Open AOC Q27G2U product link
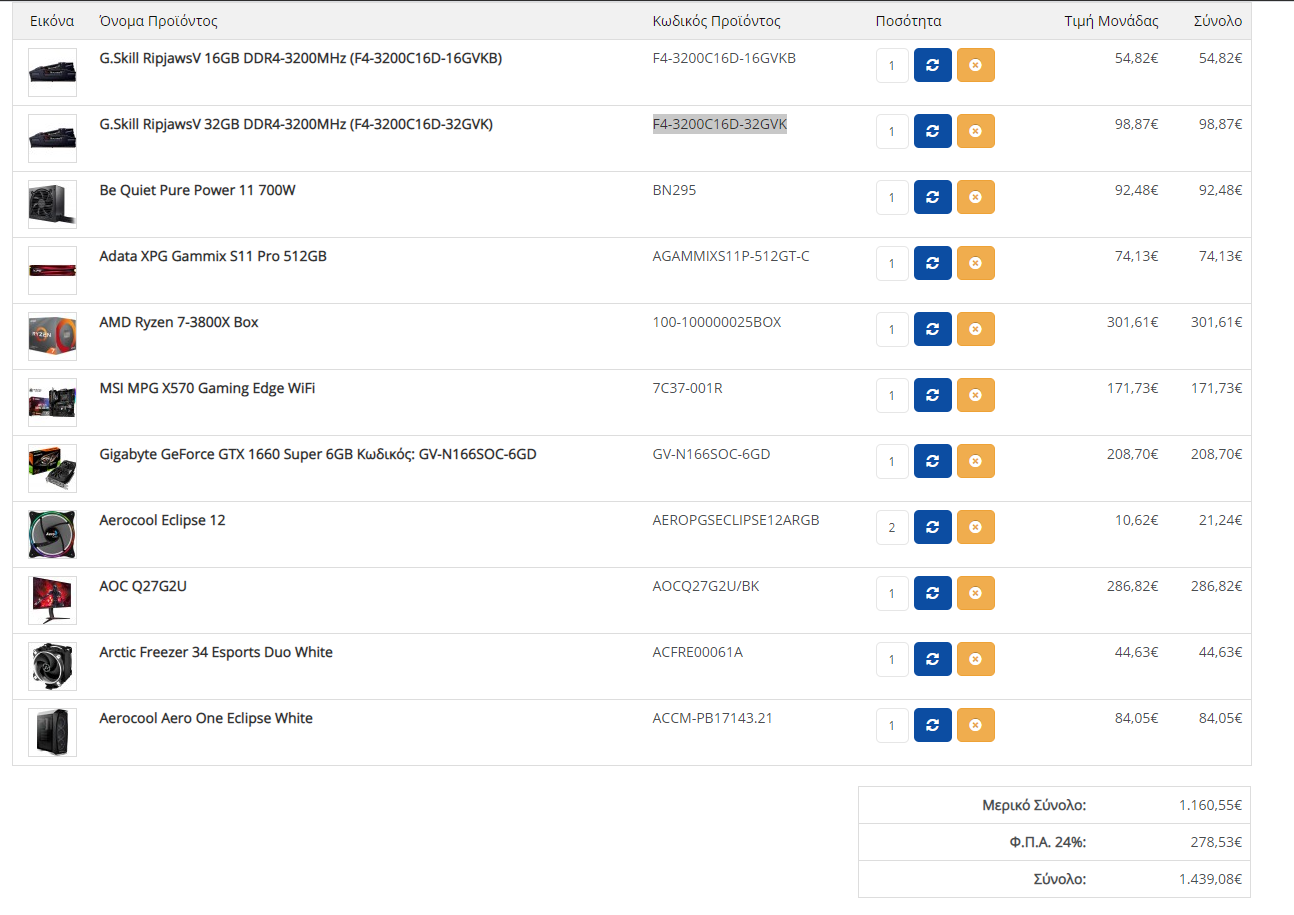The height and width of the screenshot is (915, 1294). coord(143,586)
